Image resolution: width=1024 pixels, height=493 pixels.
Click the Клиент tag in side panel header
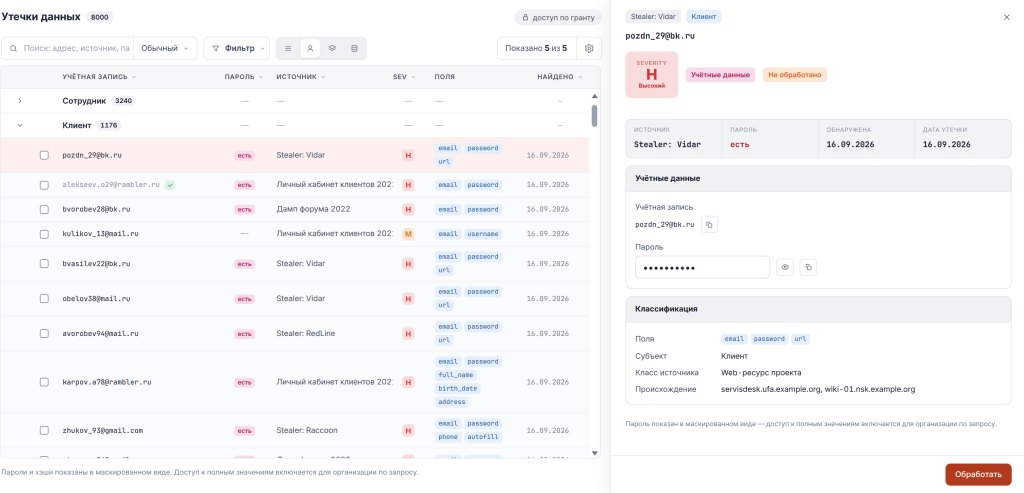point(703,17)
